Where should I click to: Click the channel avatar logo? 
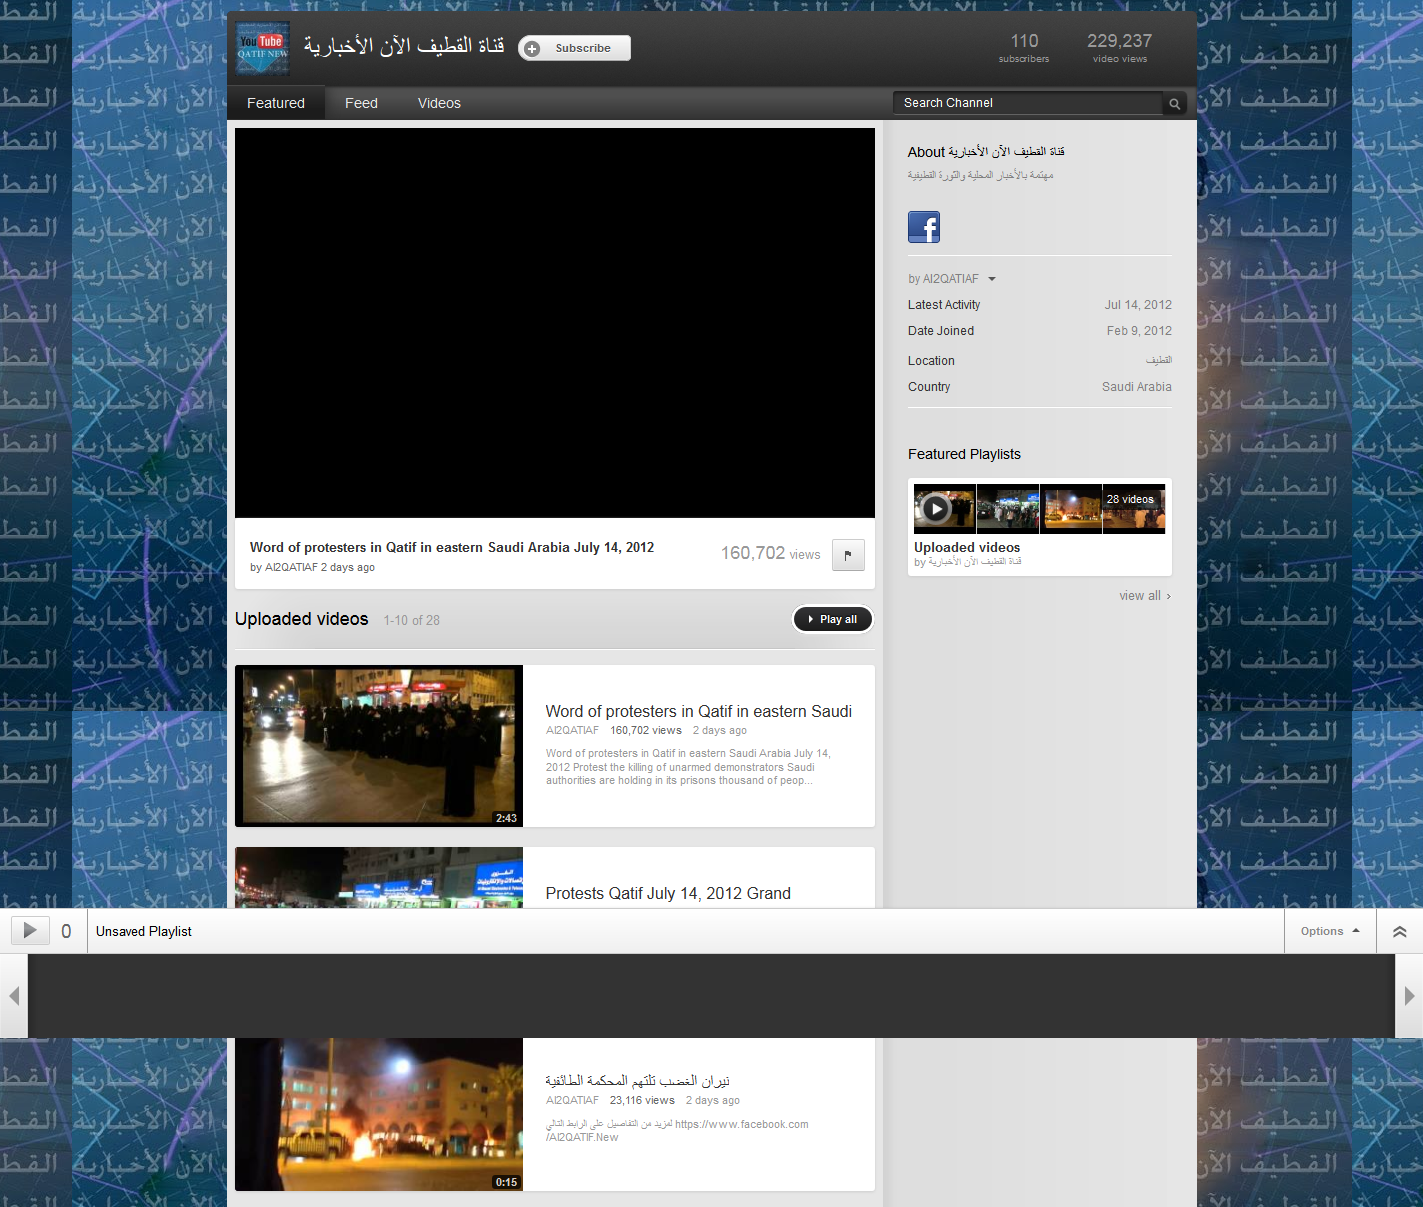263,48
